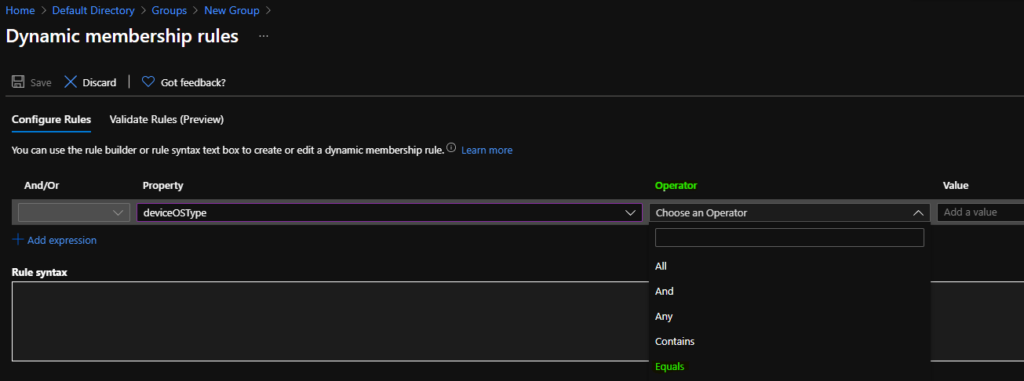
Task: Go to Groups breadcrumb
Action: point(169,10)
